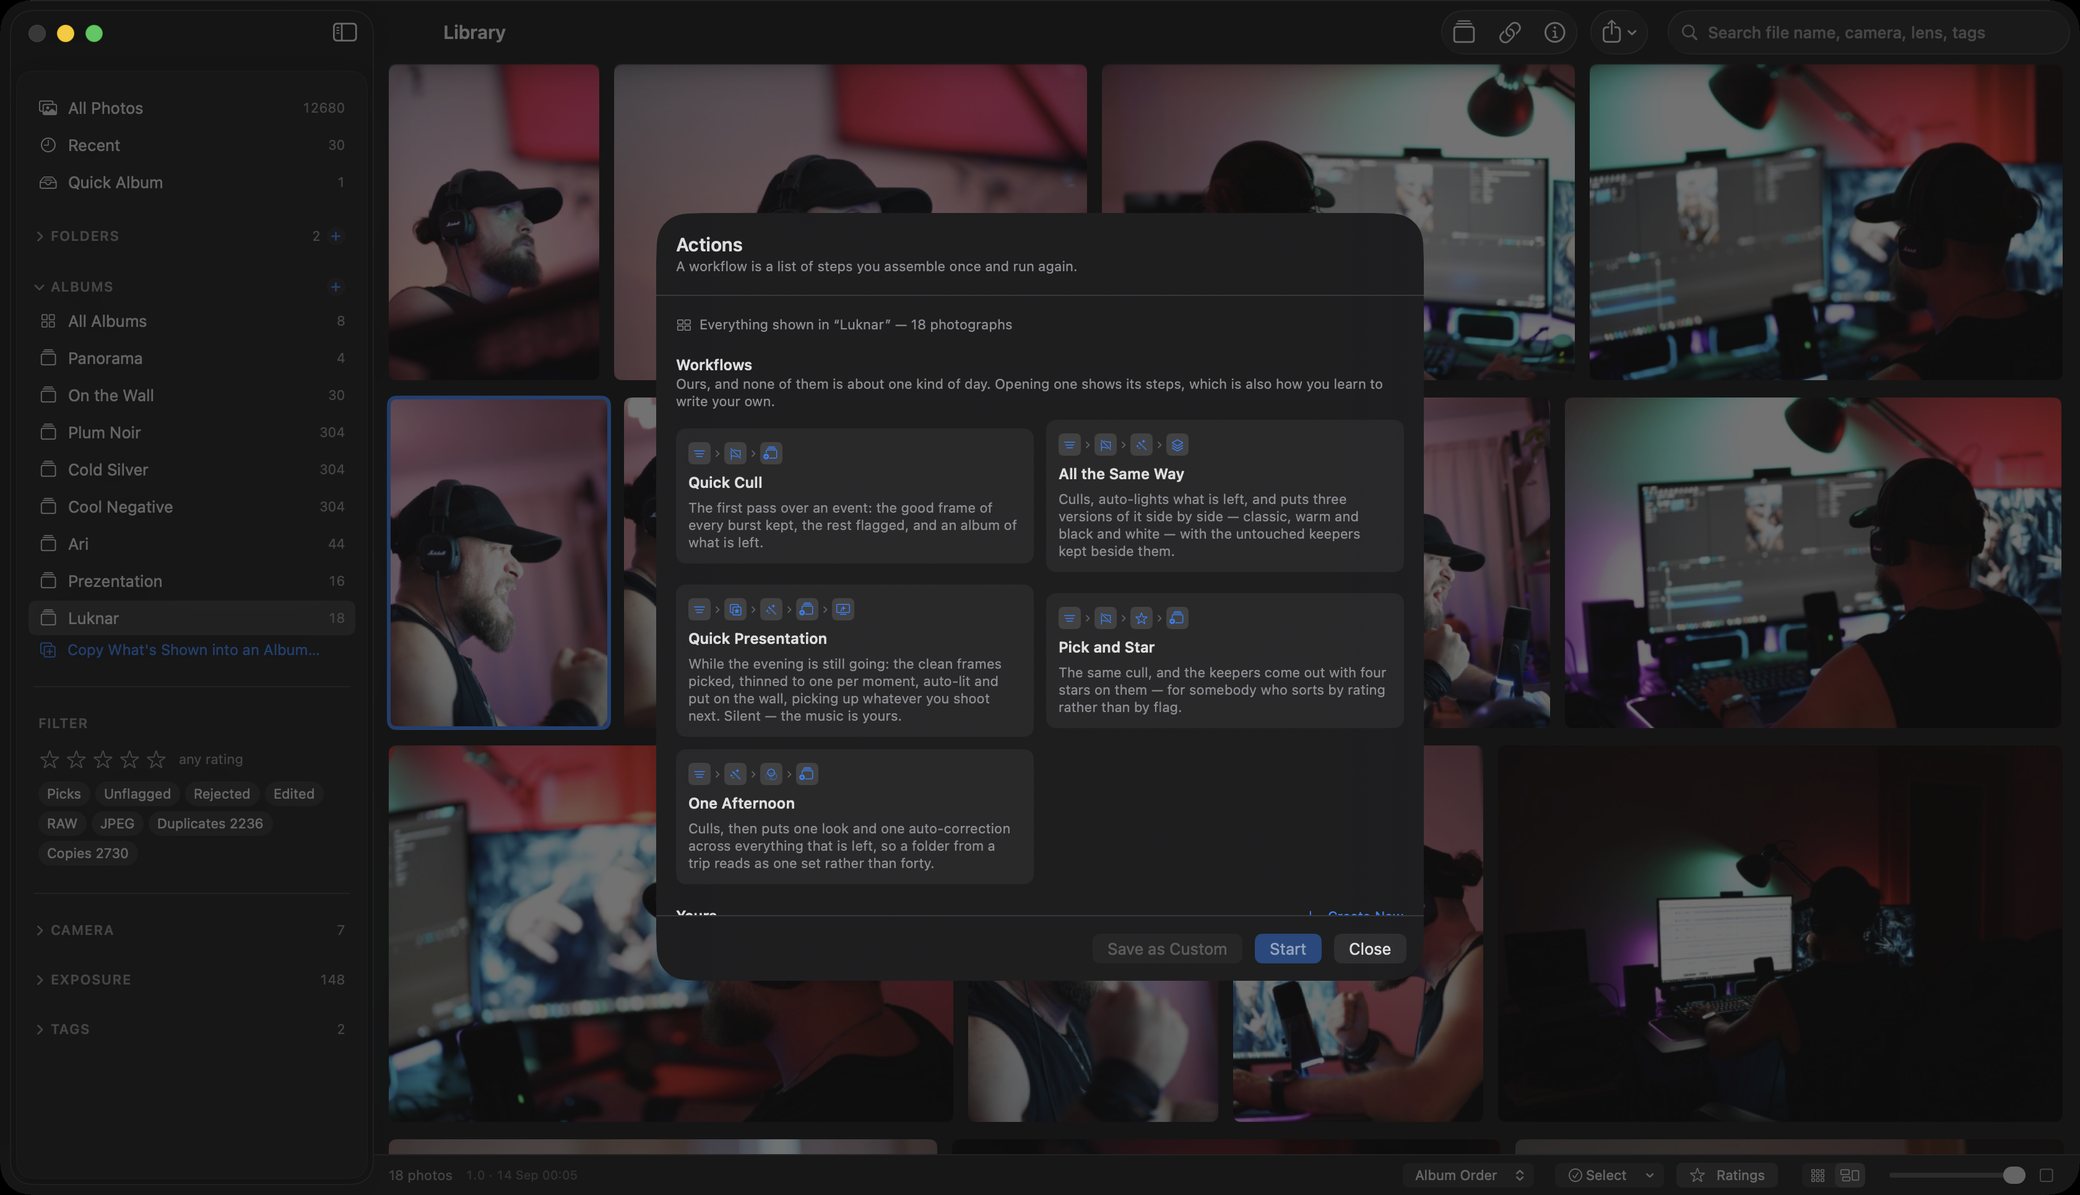Adjust the thumbnail size slider
The width and height of the screenshot is (2080, 1195).
pyautogui.click(x=1958, y=1176)
